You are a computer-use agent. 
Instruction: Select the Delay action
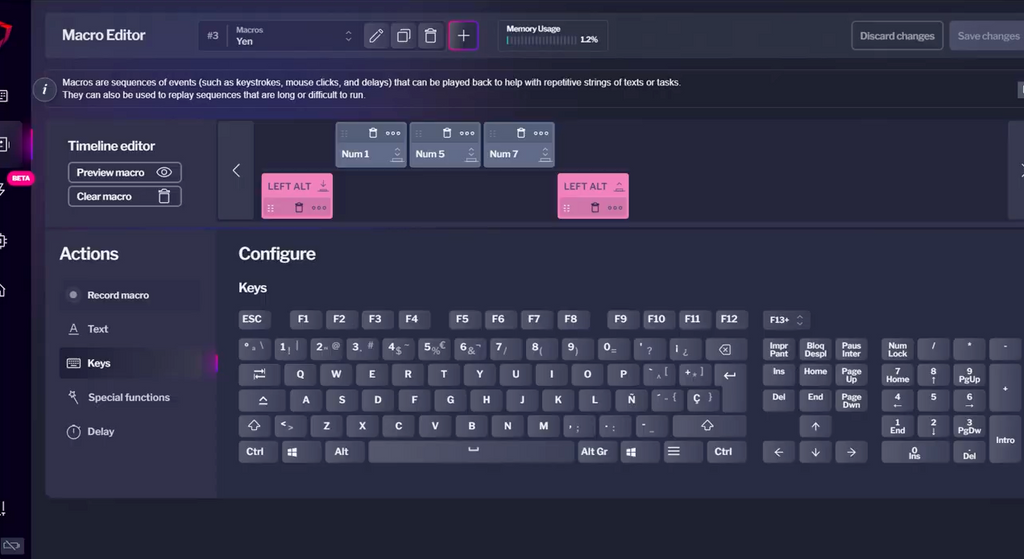pos(100,432)
